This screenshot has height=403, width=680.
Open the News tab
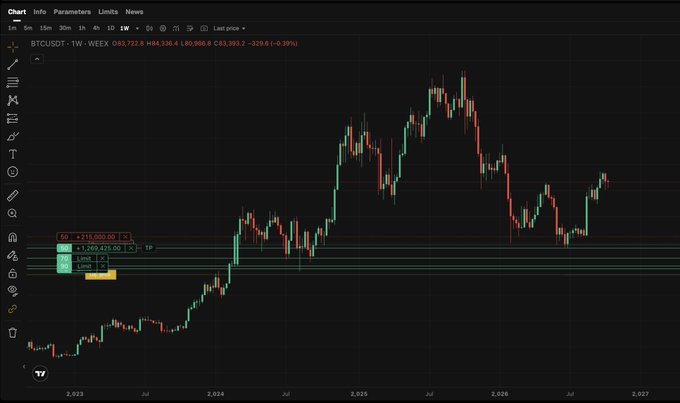pyautogui.click(x=134, y=12)
